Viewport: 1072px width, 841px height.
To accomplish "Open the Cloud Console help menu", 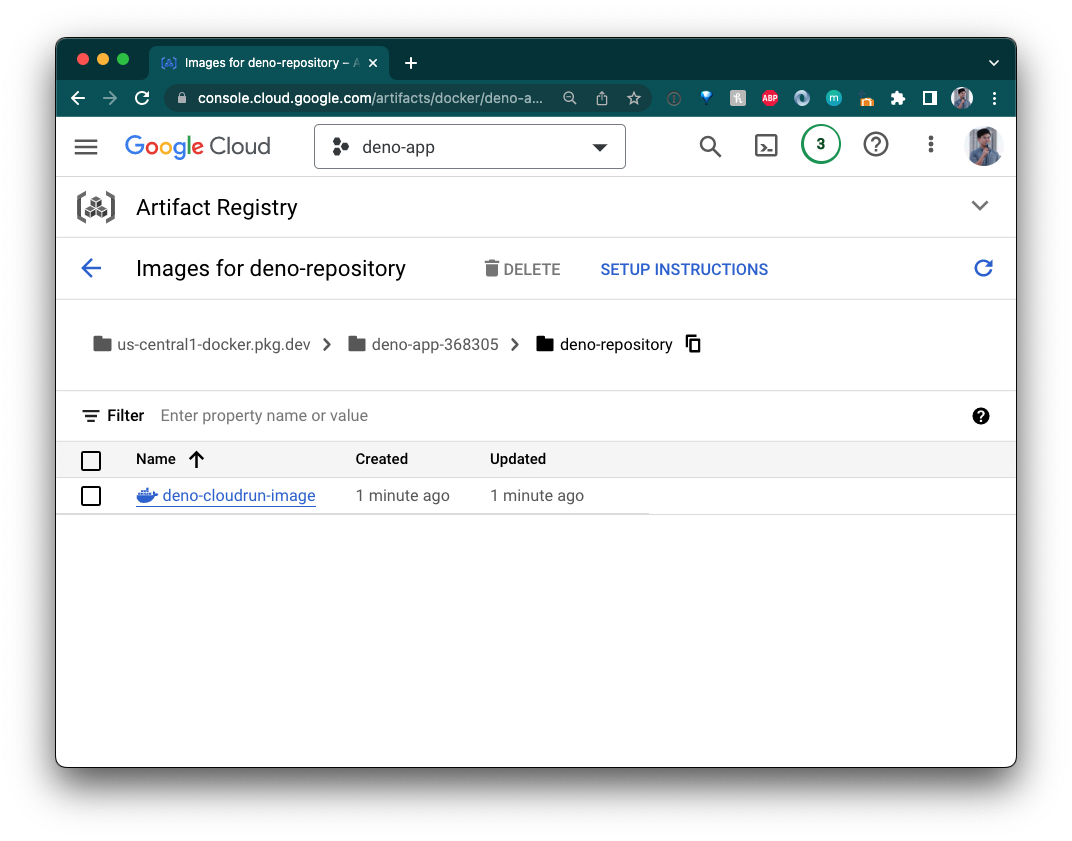I will [876, 145].
